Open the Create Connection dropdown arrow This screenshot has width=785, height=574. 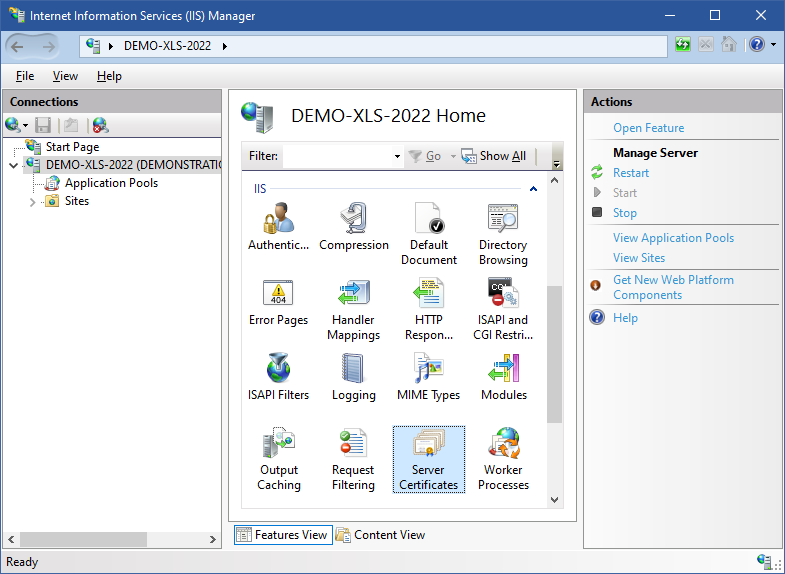[x=26, y=125]
